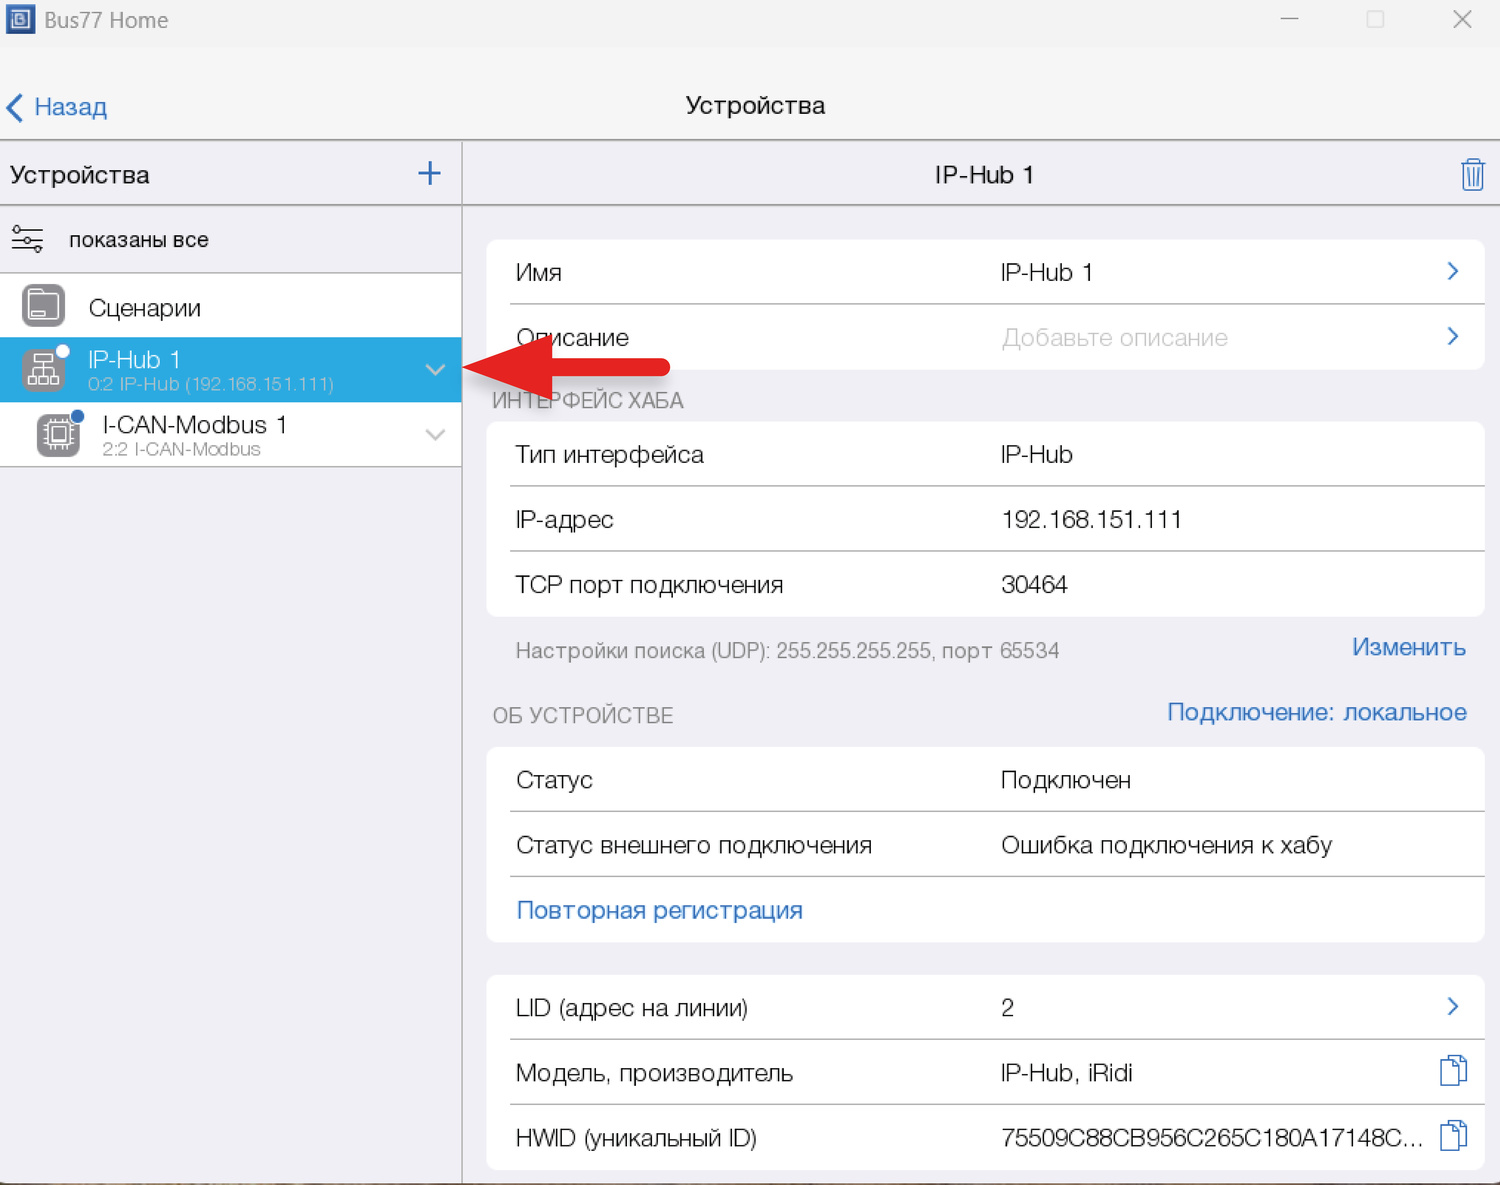Click the Сценарии folder icon

pos(43,306)
